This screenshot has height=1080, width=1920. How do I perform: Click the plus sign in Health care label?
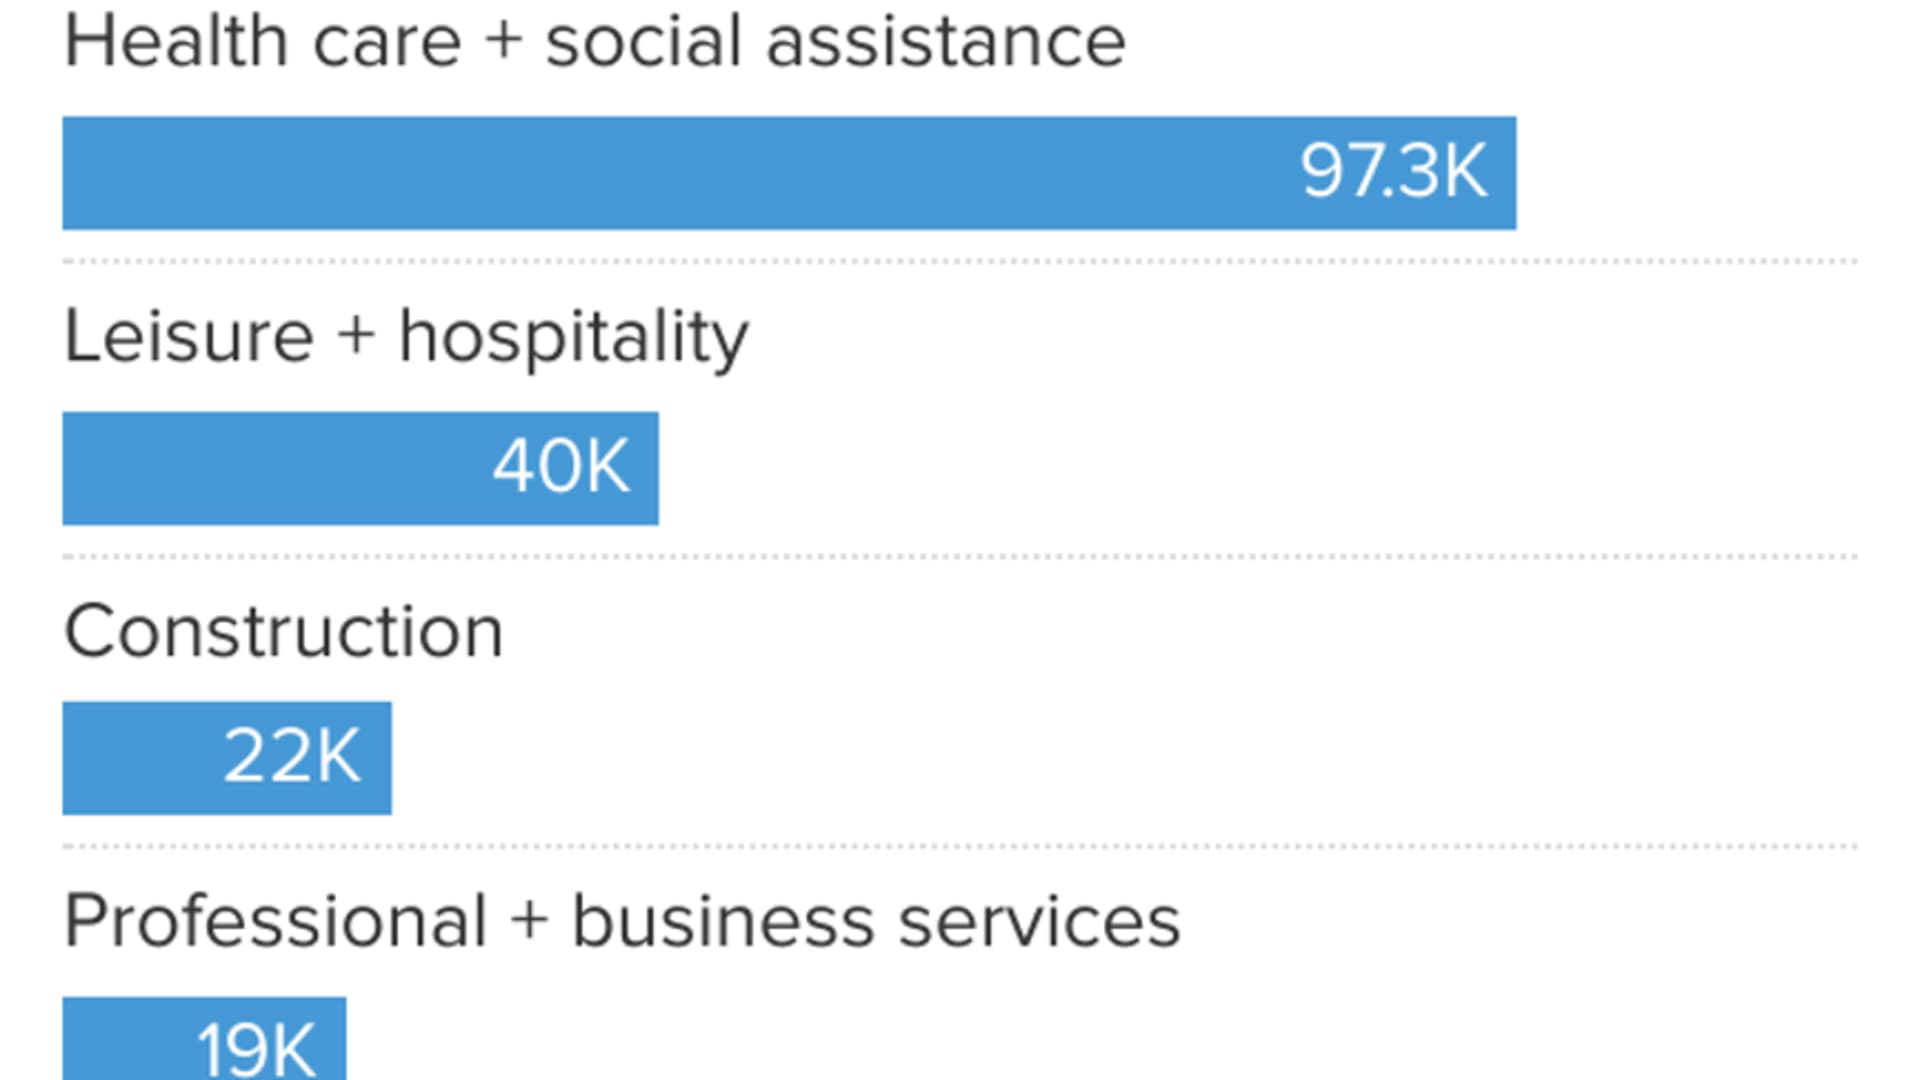pos(503,42)
